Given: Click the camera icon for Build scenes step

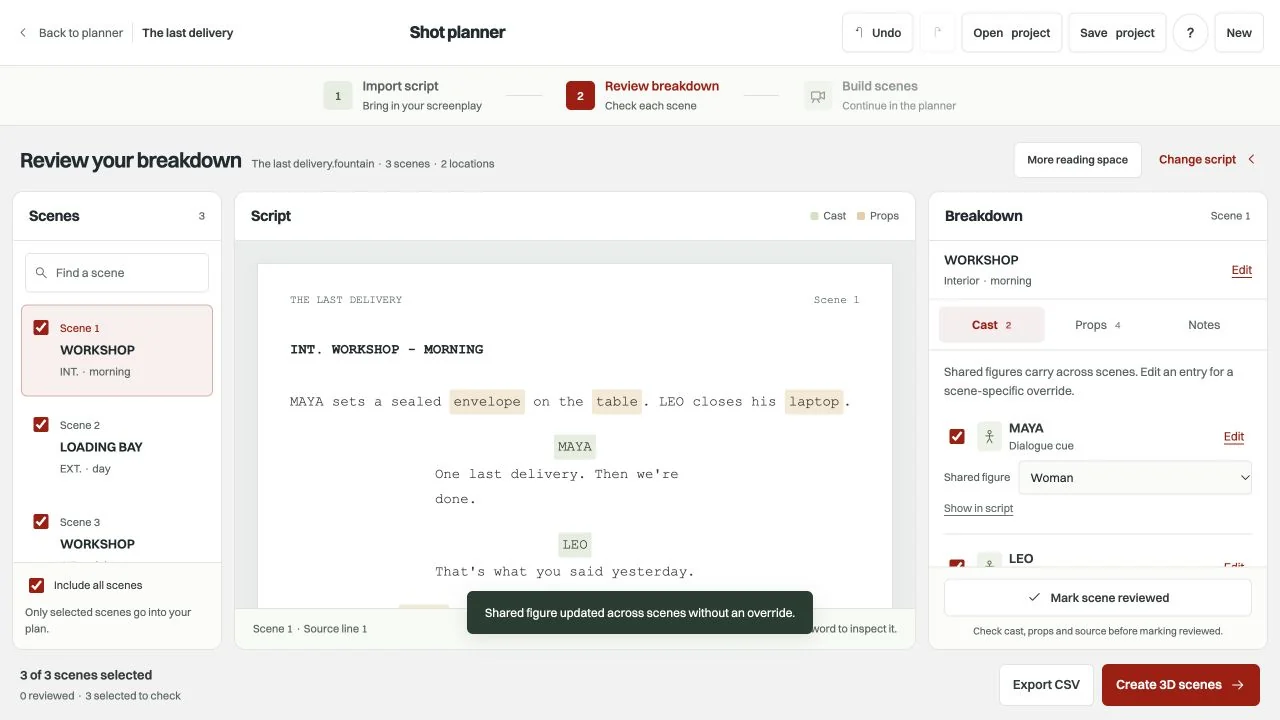Looking at the screenshot, I should coord(818,96).
